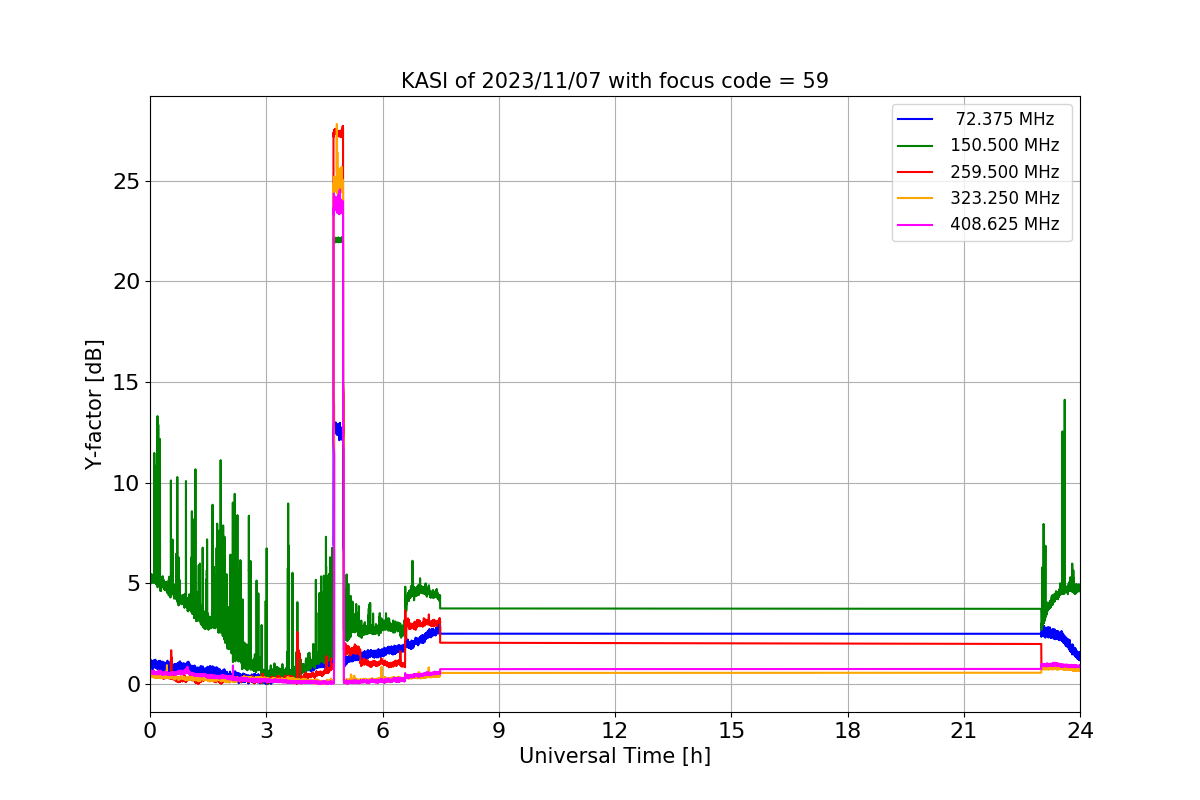1200x800 pixels.
Task: Click the blue line swatch in legend
Action: [x=916, y=120]
